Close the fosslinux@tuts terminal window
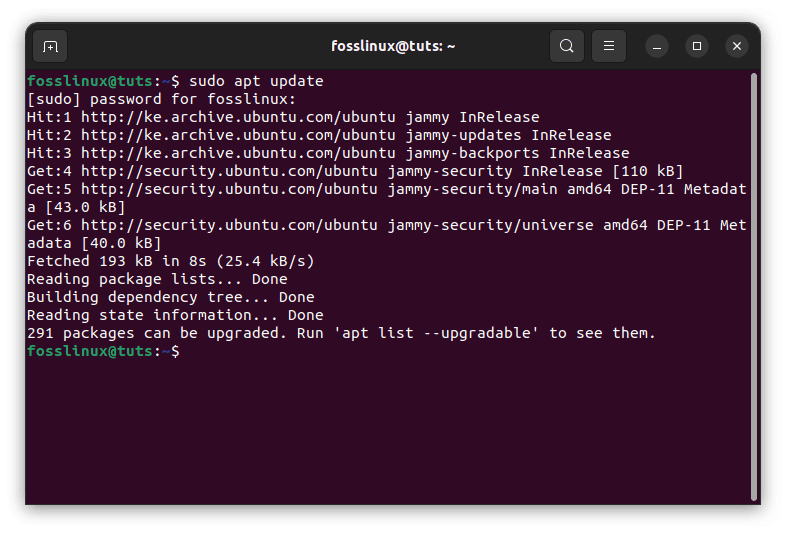Viewport: 786px width, 533px height. click(x=737, y=47)
